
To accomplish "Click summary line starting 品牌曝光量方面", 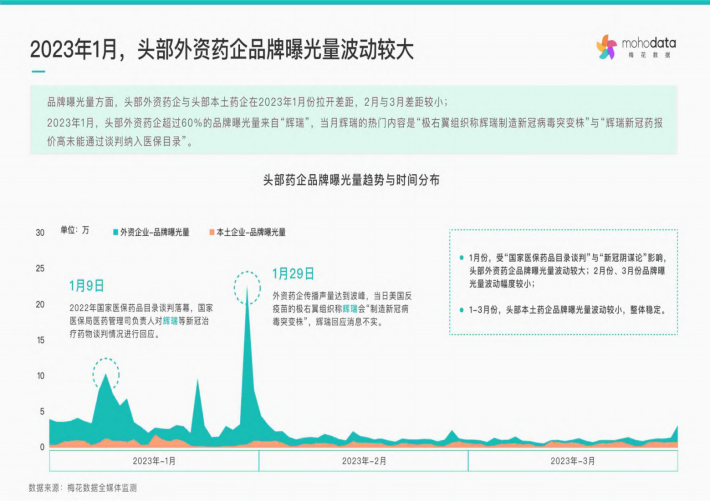I will pos(248,102).
